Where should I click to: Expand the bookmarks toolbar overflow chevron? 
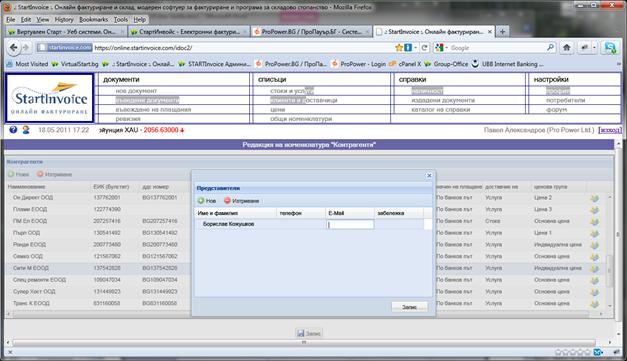pos(619,64)
